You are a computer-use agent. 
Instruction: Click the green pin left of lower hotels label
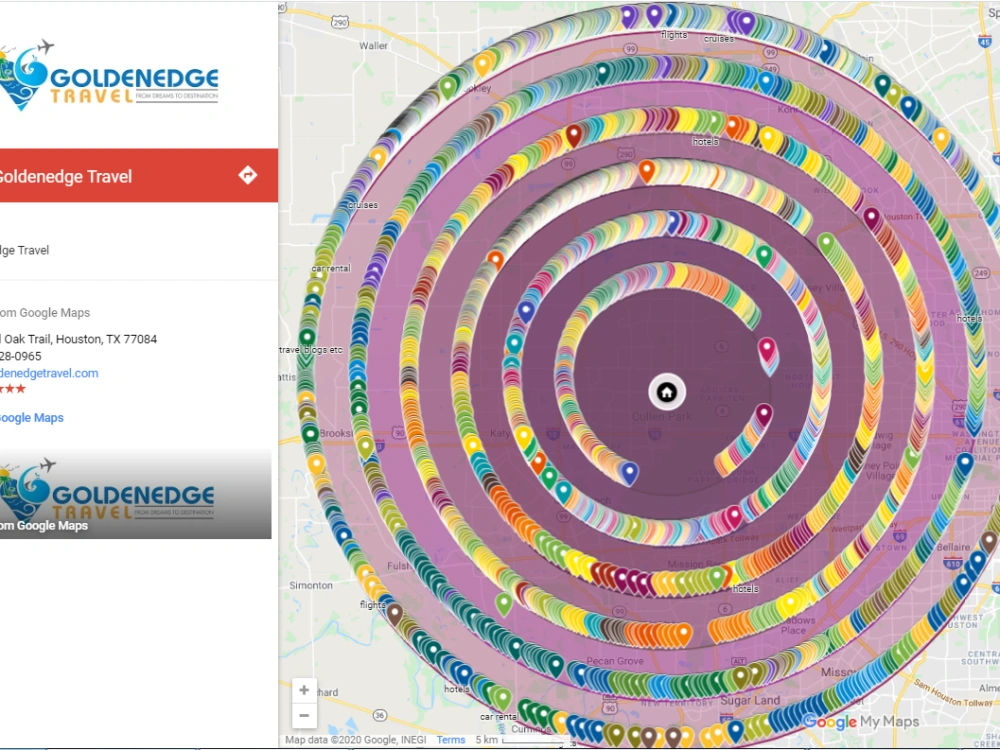[717, 578]
